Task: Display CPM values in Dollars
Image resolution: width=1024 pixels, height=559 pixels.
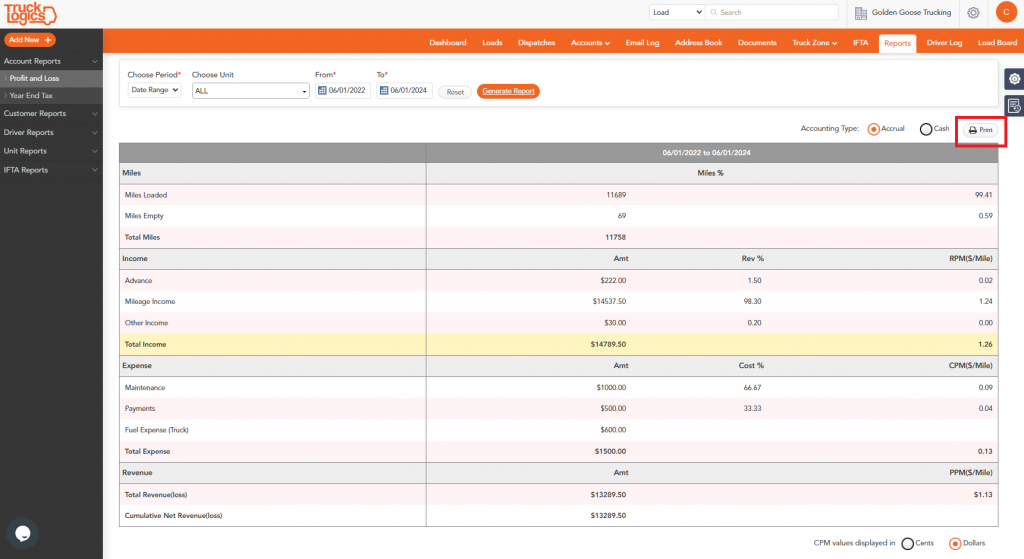Action: tap(955, 544)
